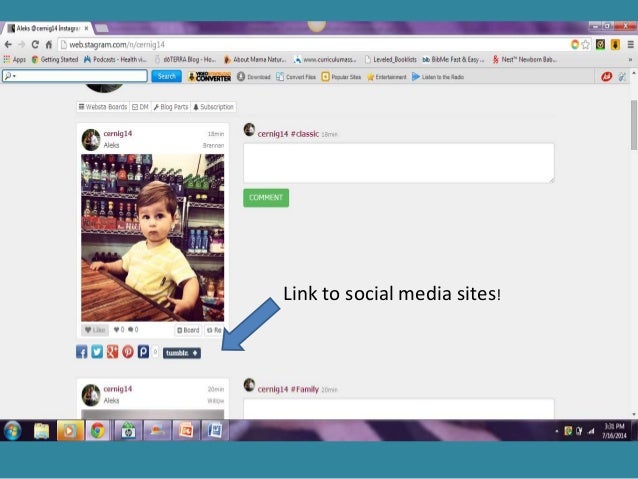Like the first post with Like button
This screenshot has width=638, height=479.
pos(95,330)
